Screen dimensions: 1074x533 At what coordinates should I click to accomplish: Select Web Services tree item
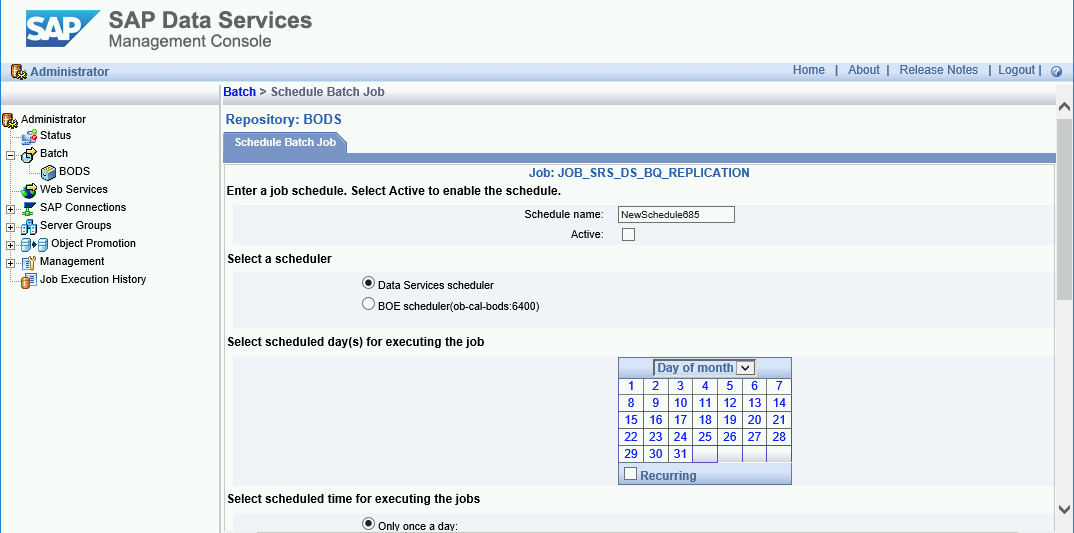pyautogui.click(x=74, y=189)
